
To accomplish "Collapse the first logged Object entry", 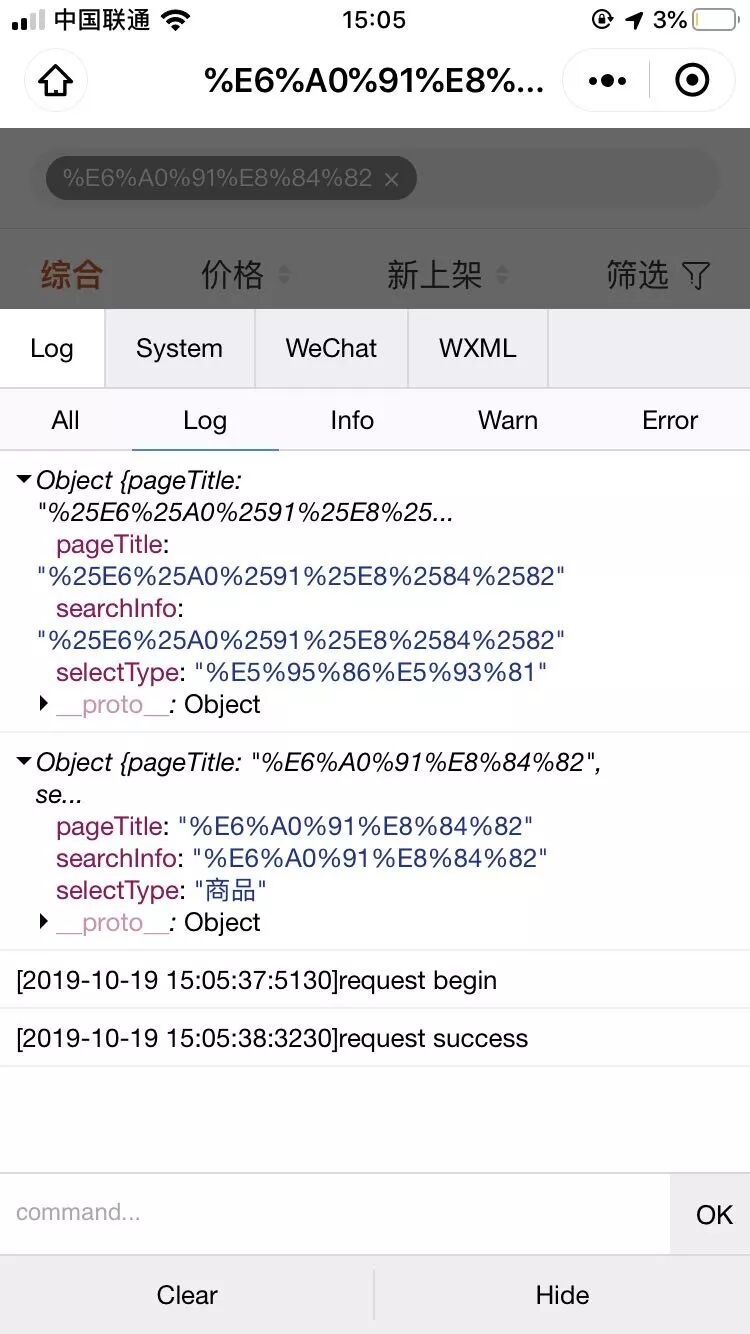I will click(24, 480).
